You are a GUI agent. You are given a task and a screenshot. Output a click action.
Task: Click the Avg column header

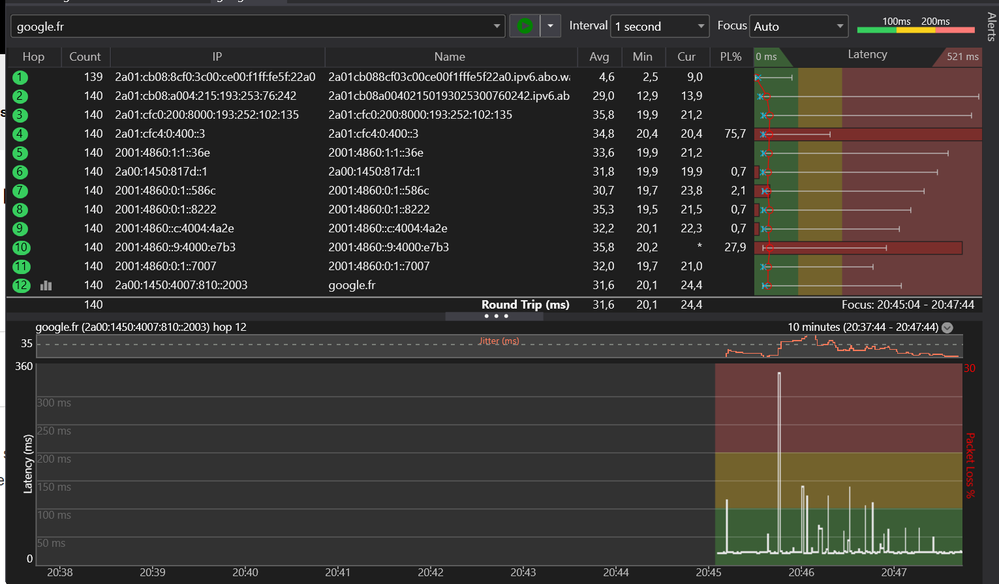coord(599,57)
